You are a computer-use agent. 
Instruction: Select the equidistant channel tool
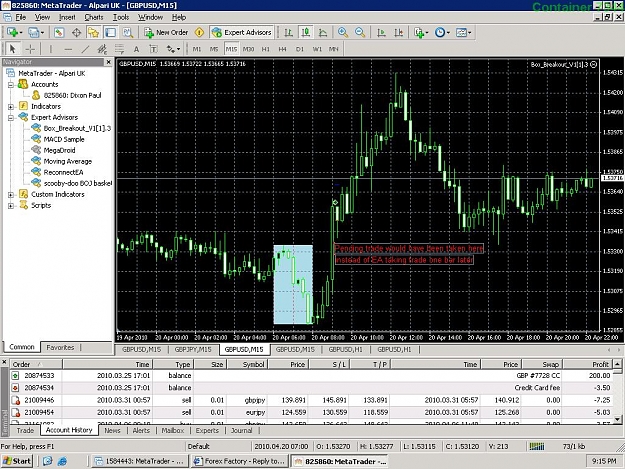102,49
